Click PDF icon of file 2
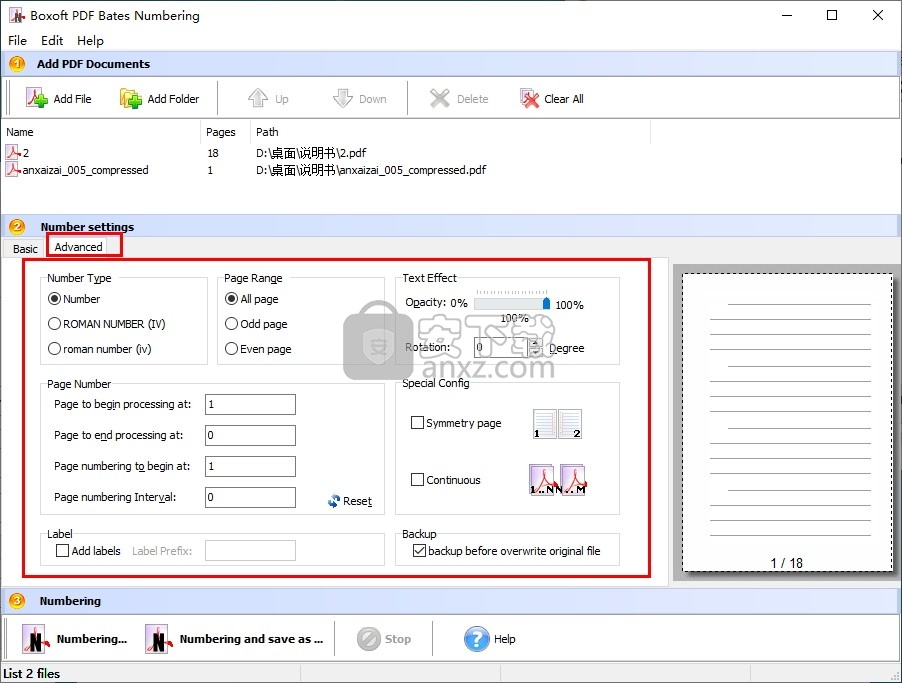 [x=13, y=152]
